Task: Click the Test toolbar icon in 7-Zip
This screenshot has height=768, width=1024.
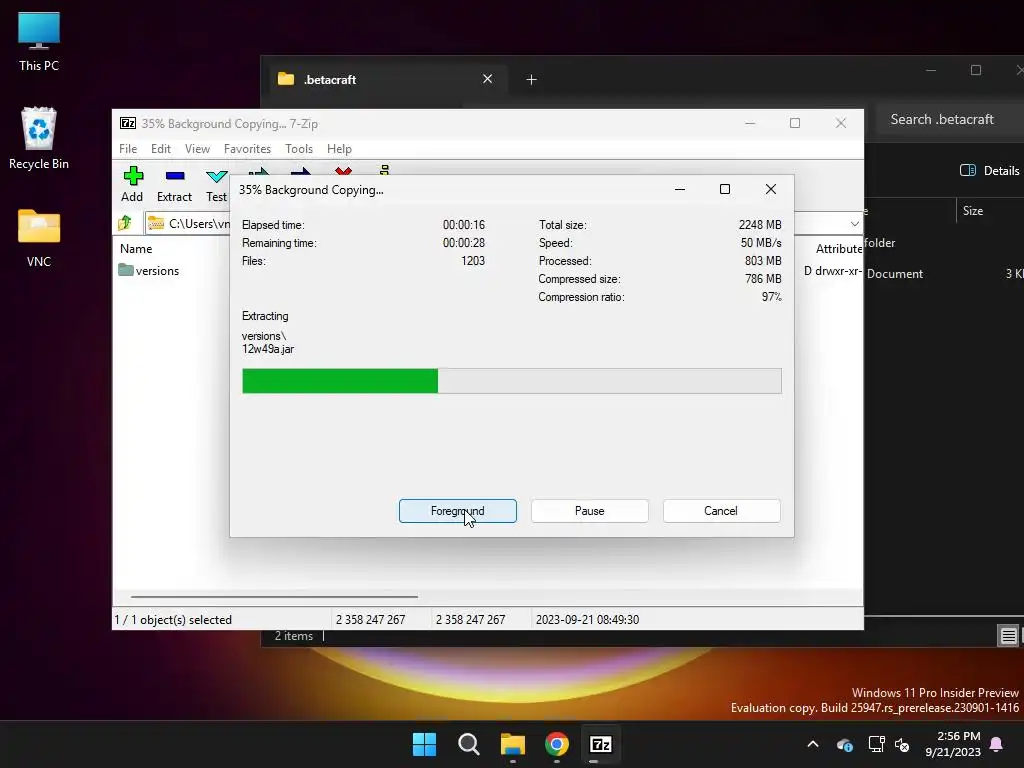Action: (x=216, y=184)
